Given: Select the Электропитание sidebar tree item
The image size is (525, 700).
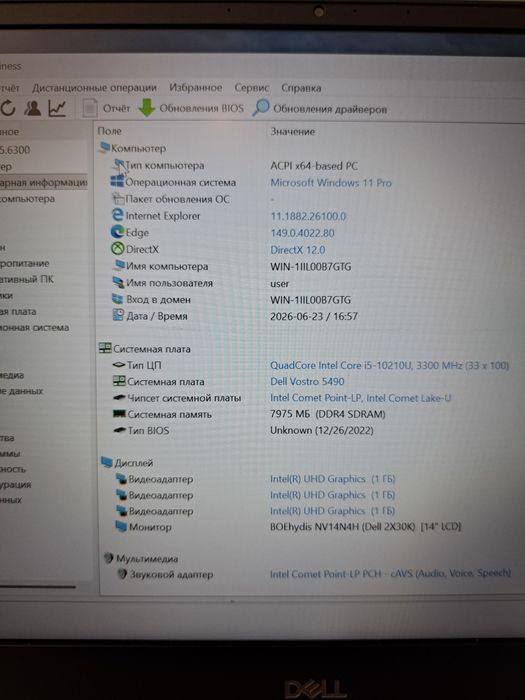Looking at the screenshot, I should coord(25,263).
